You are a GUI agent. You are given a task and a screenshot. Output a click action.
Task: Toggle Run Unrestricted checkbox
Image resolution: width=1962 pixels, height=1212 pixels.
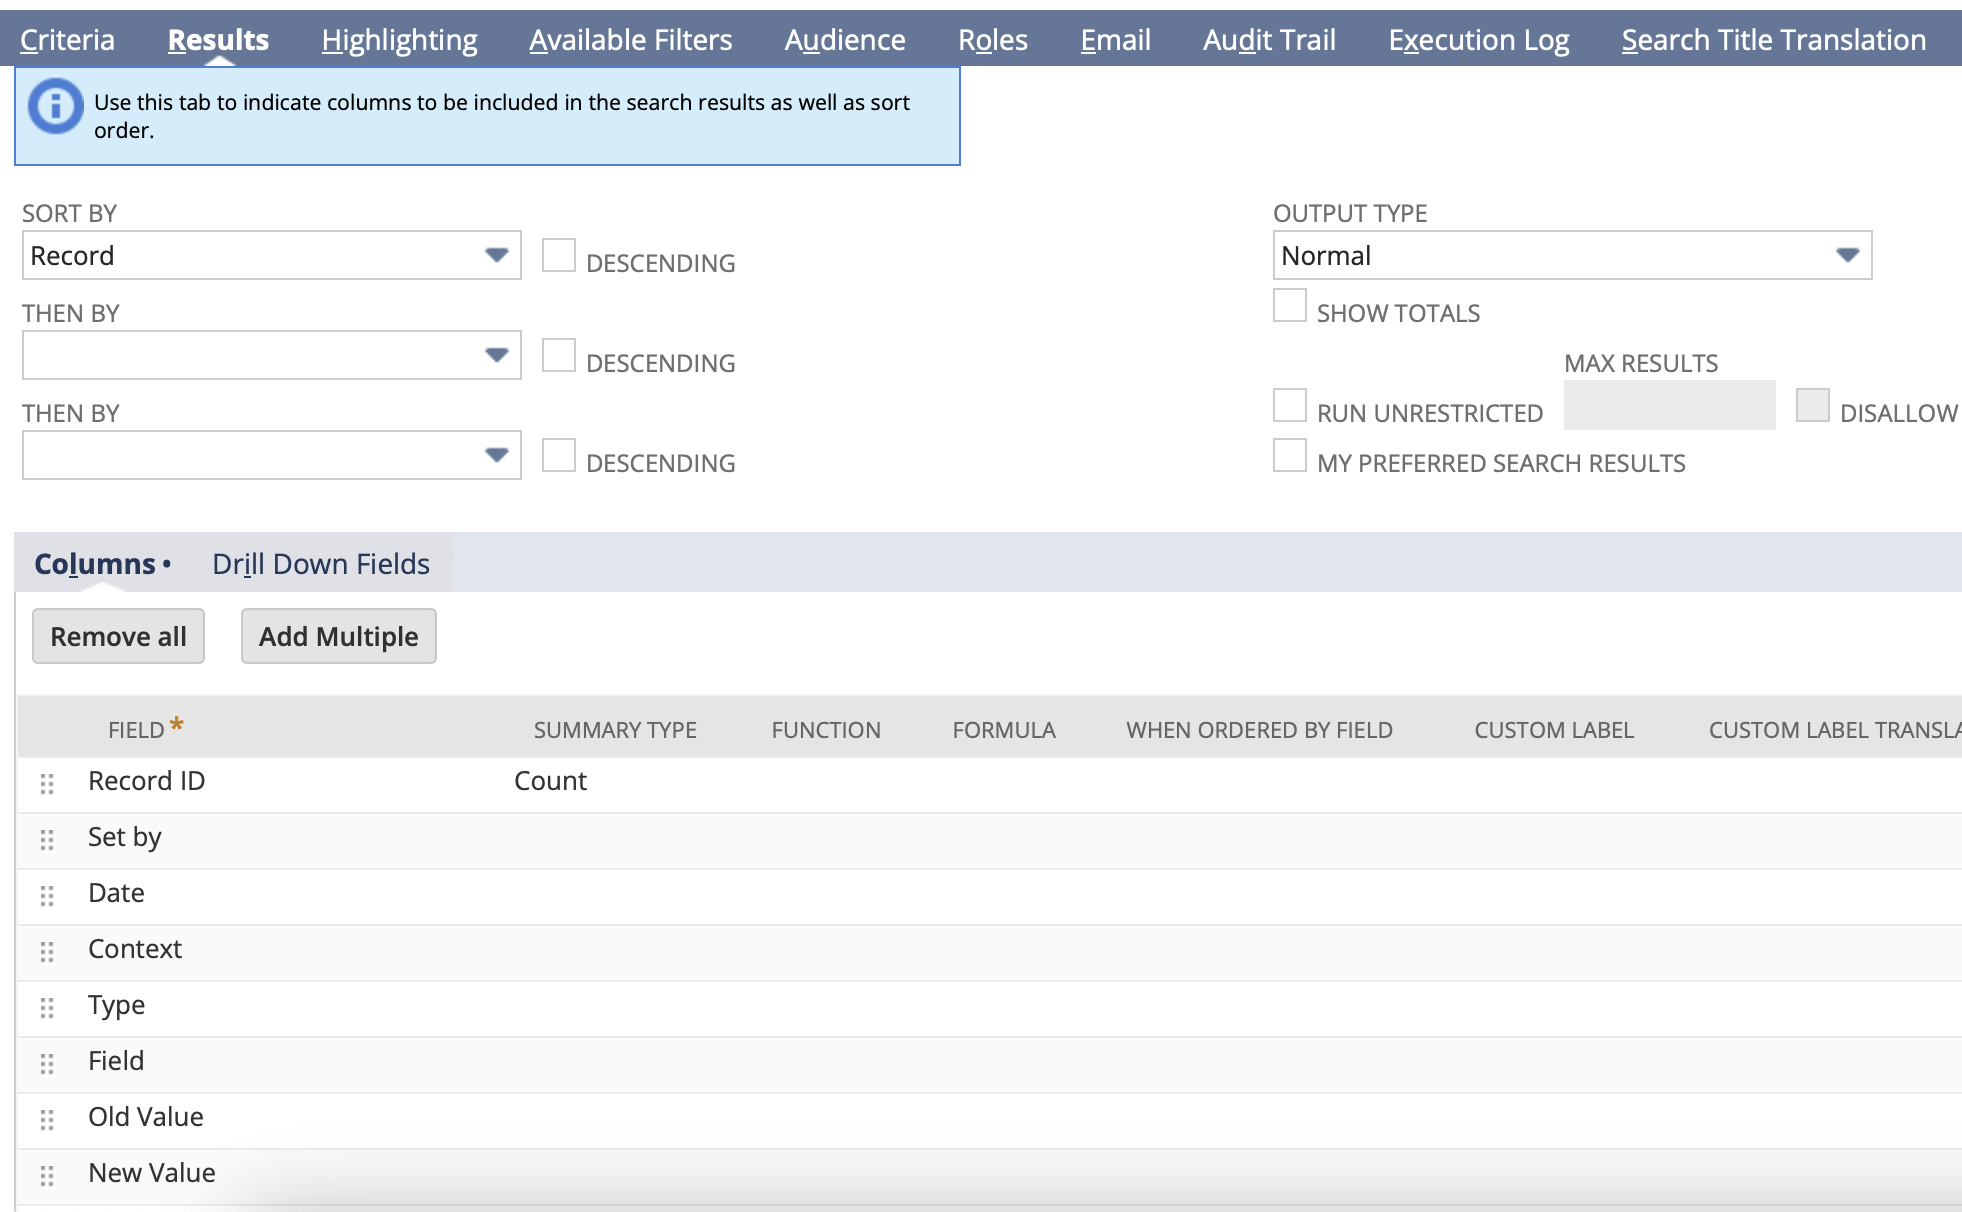1290,406
